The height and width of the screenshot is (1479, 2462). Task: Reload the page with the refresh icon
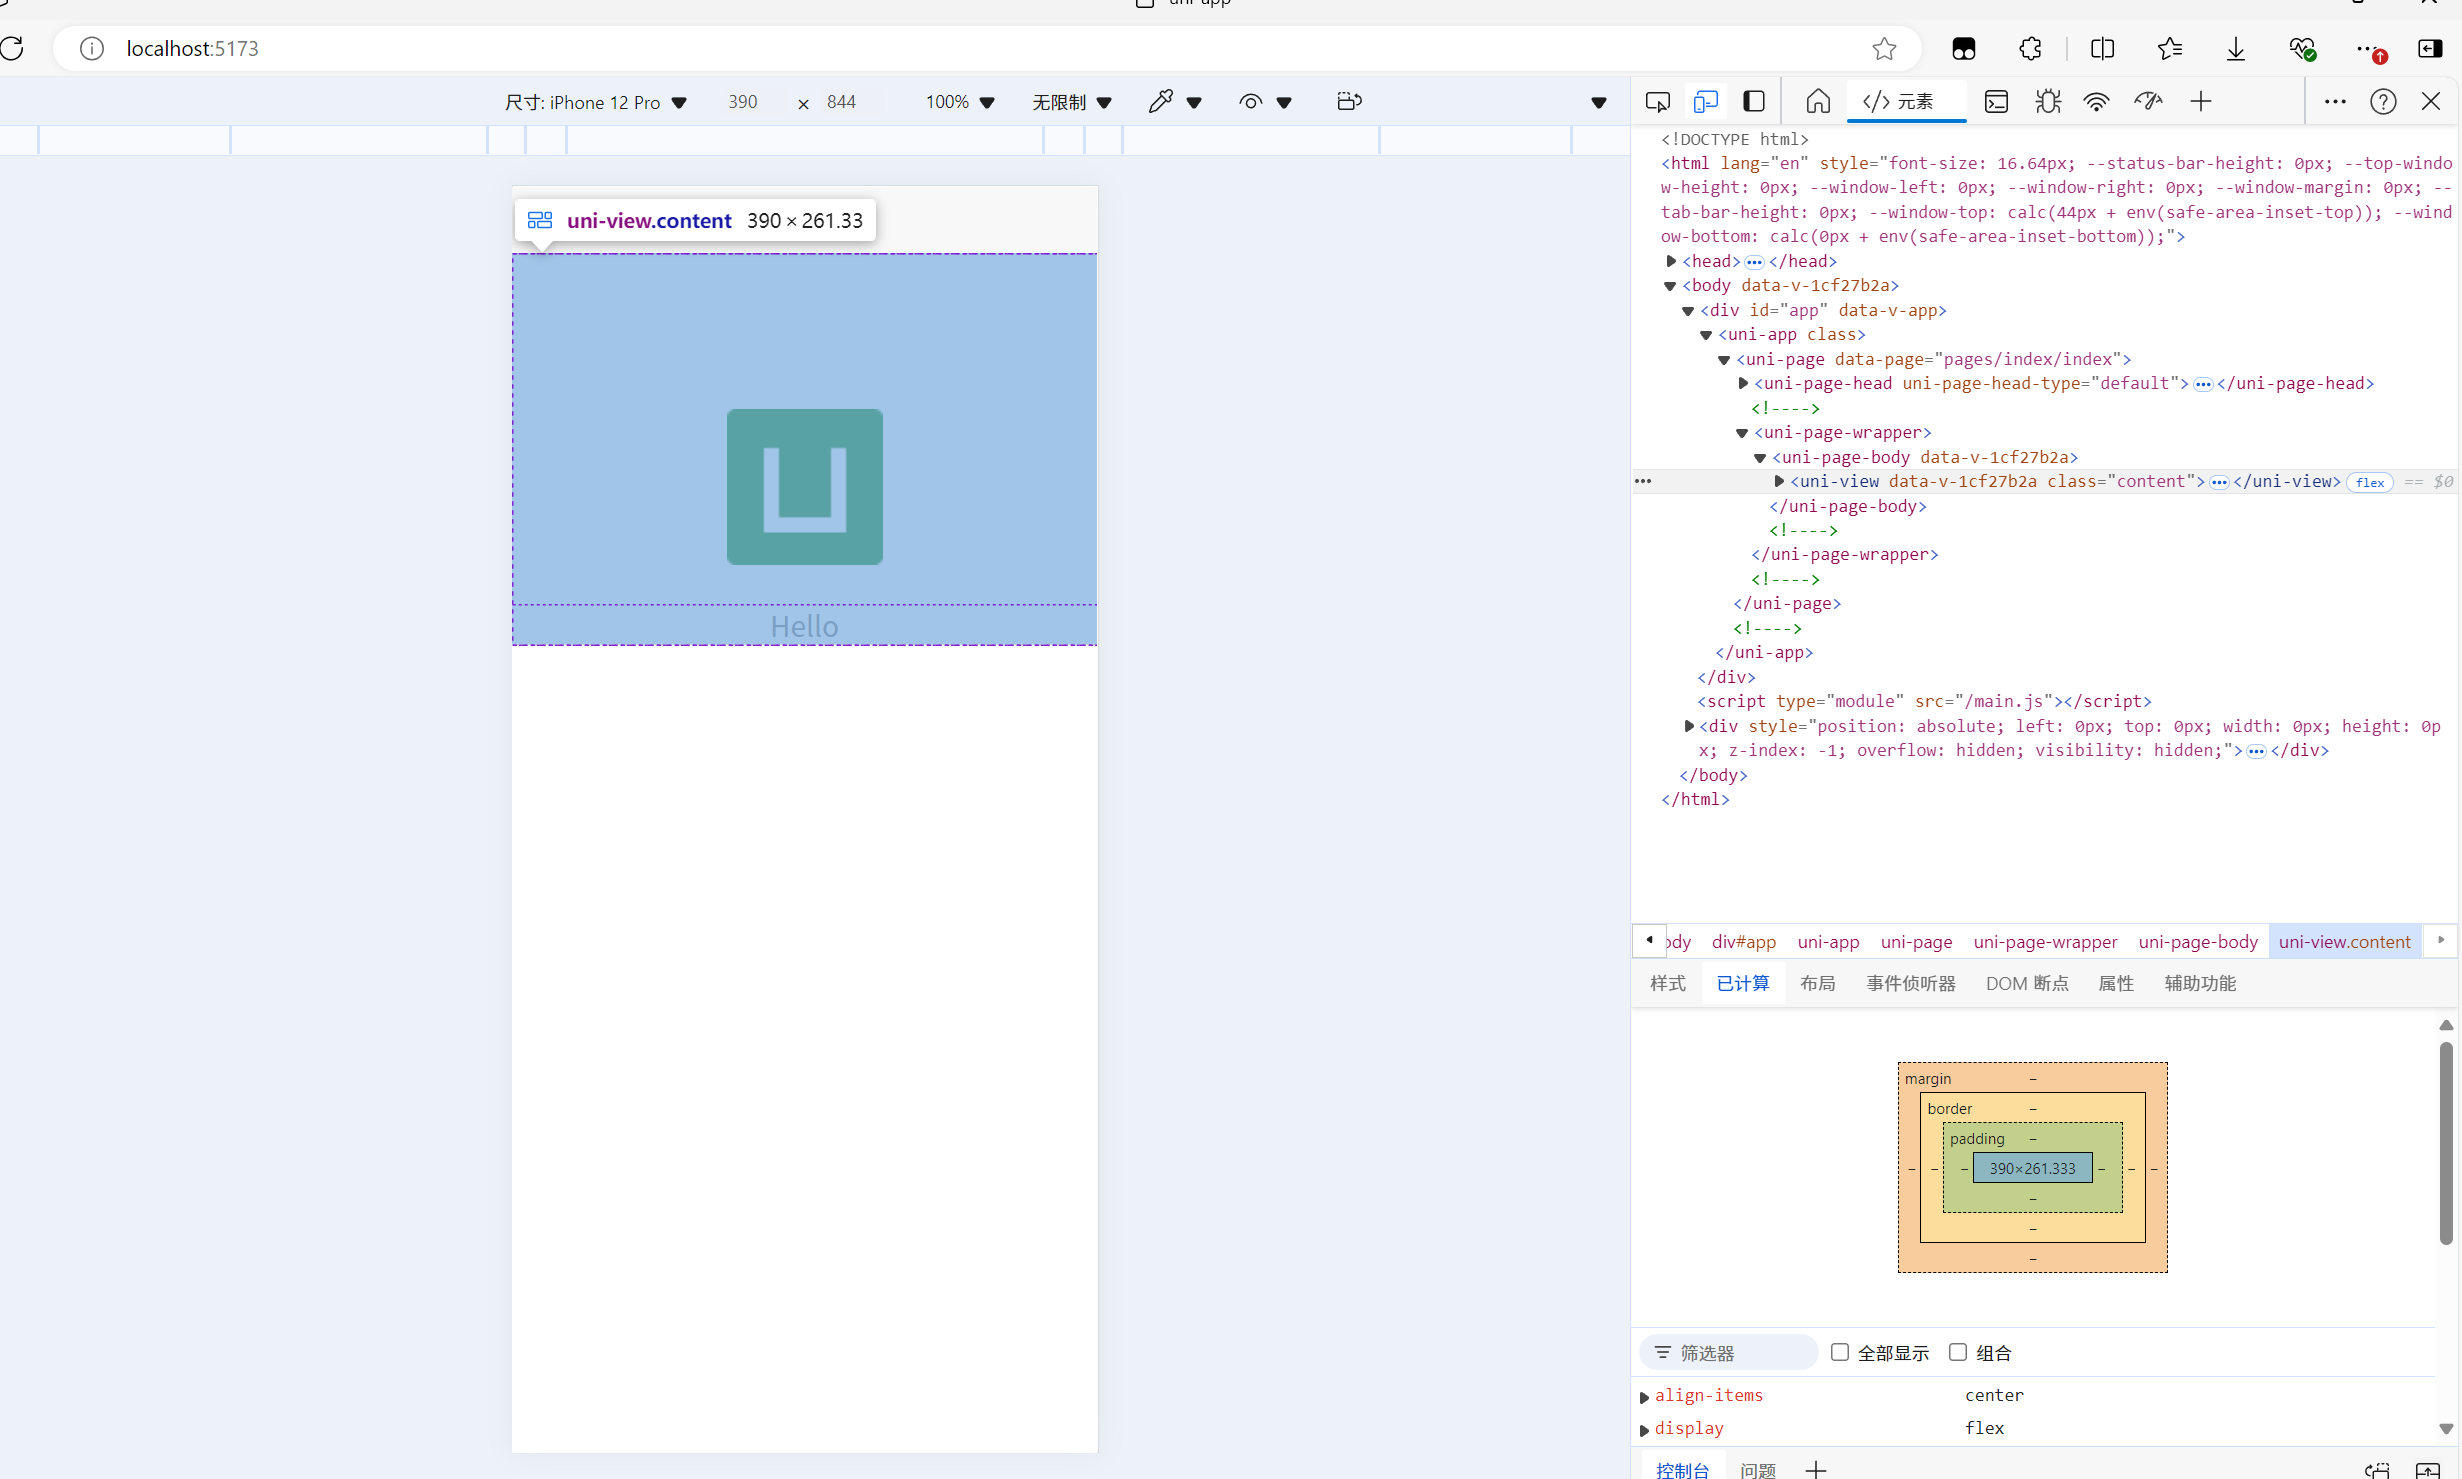(x=12, y=48)
